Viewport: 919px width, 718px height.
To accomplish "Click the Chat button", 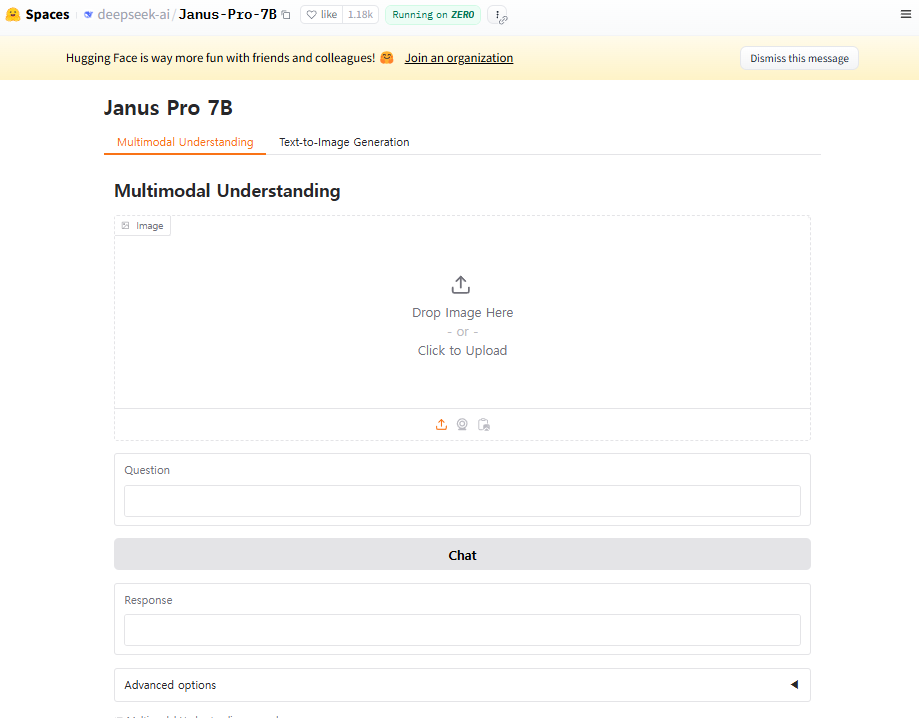I will (x=462, y=554).
